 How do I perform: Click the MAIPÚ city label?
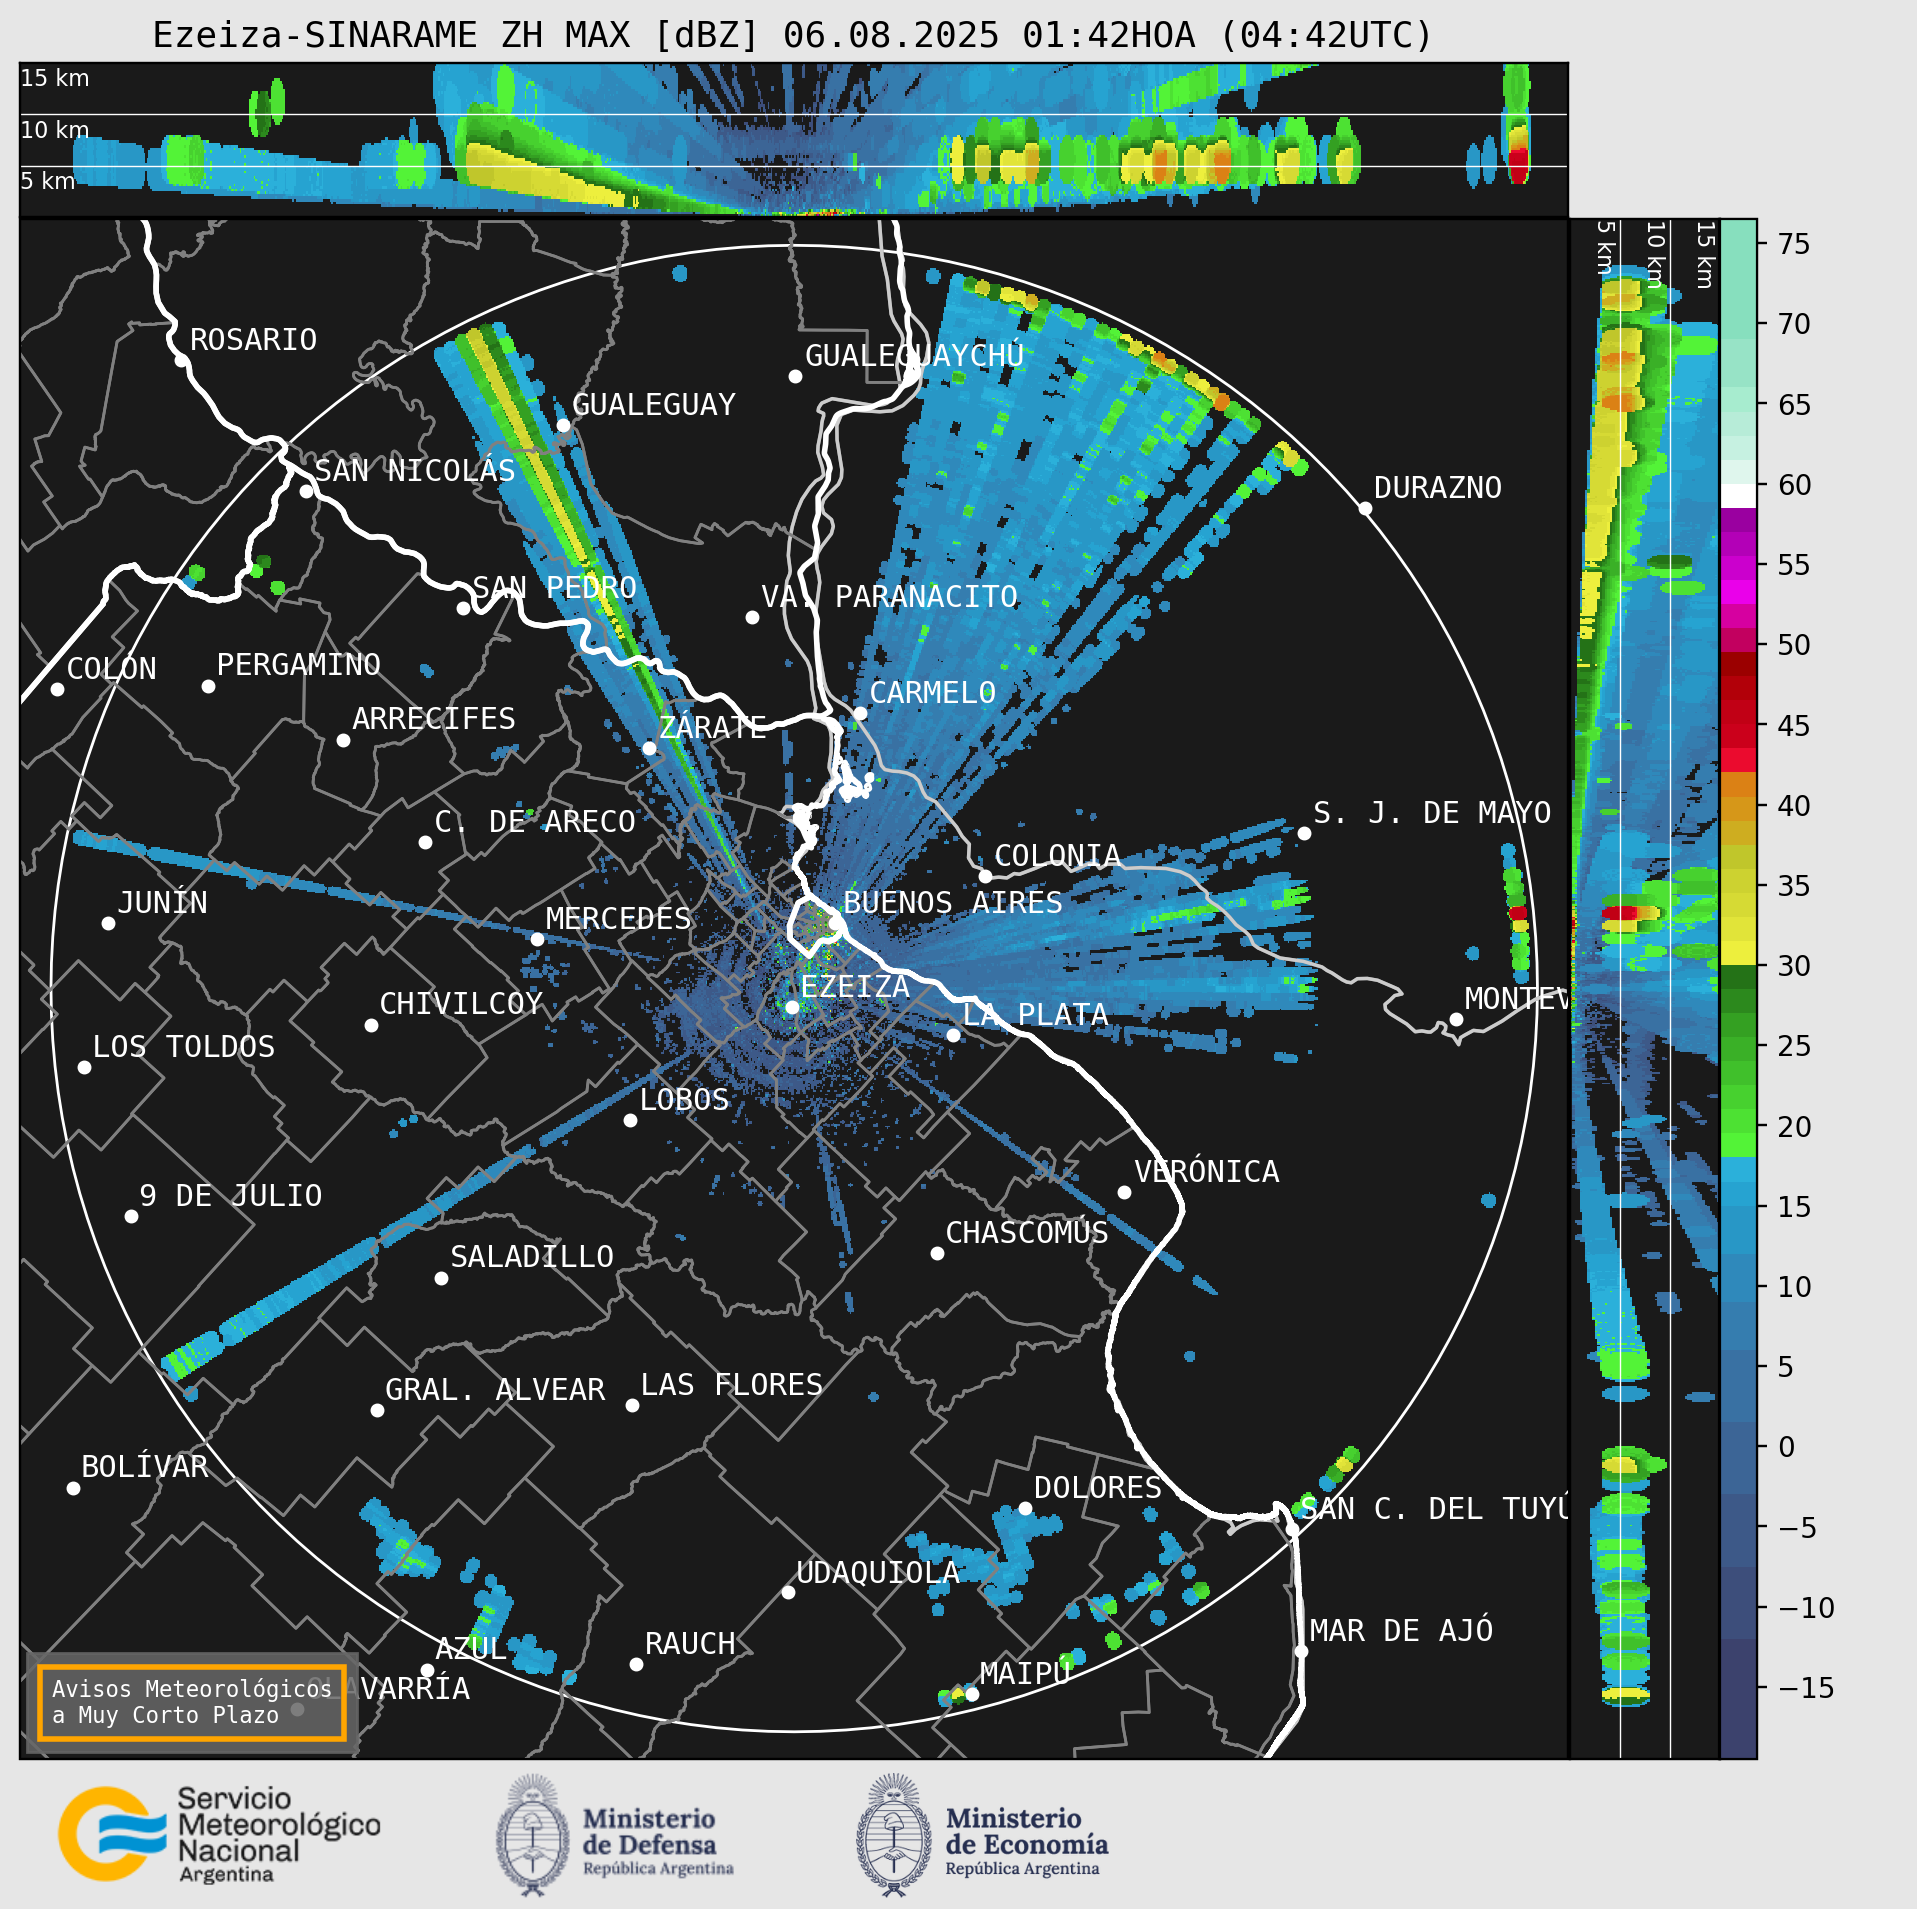tap(1026, 1674)
